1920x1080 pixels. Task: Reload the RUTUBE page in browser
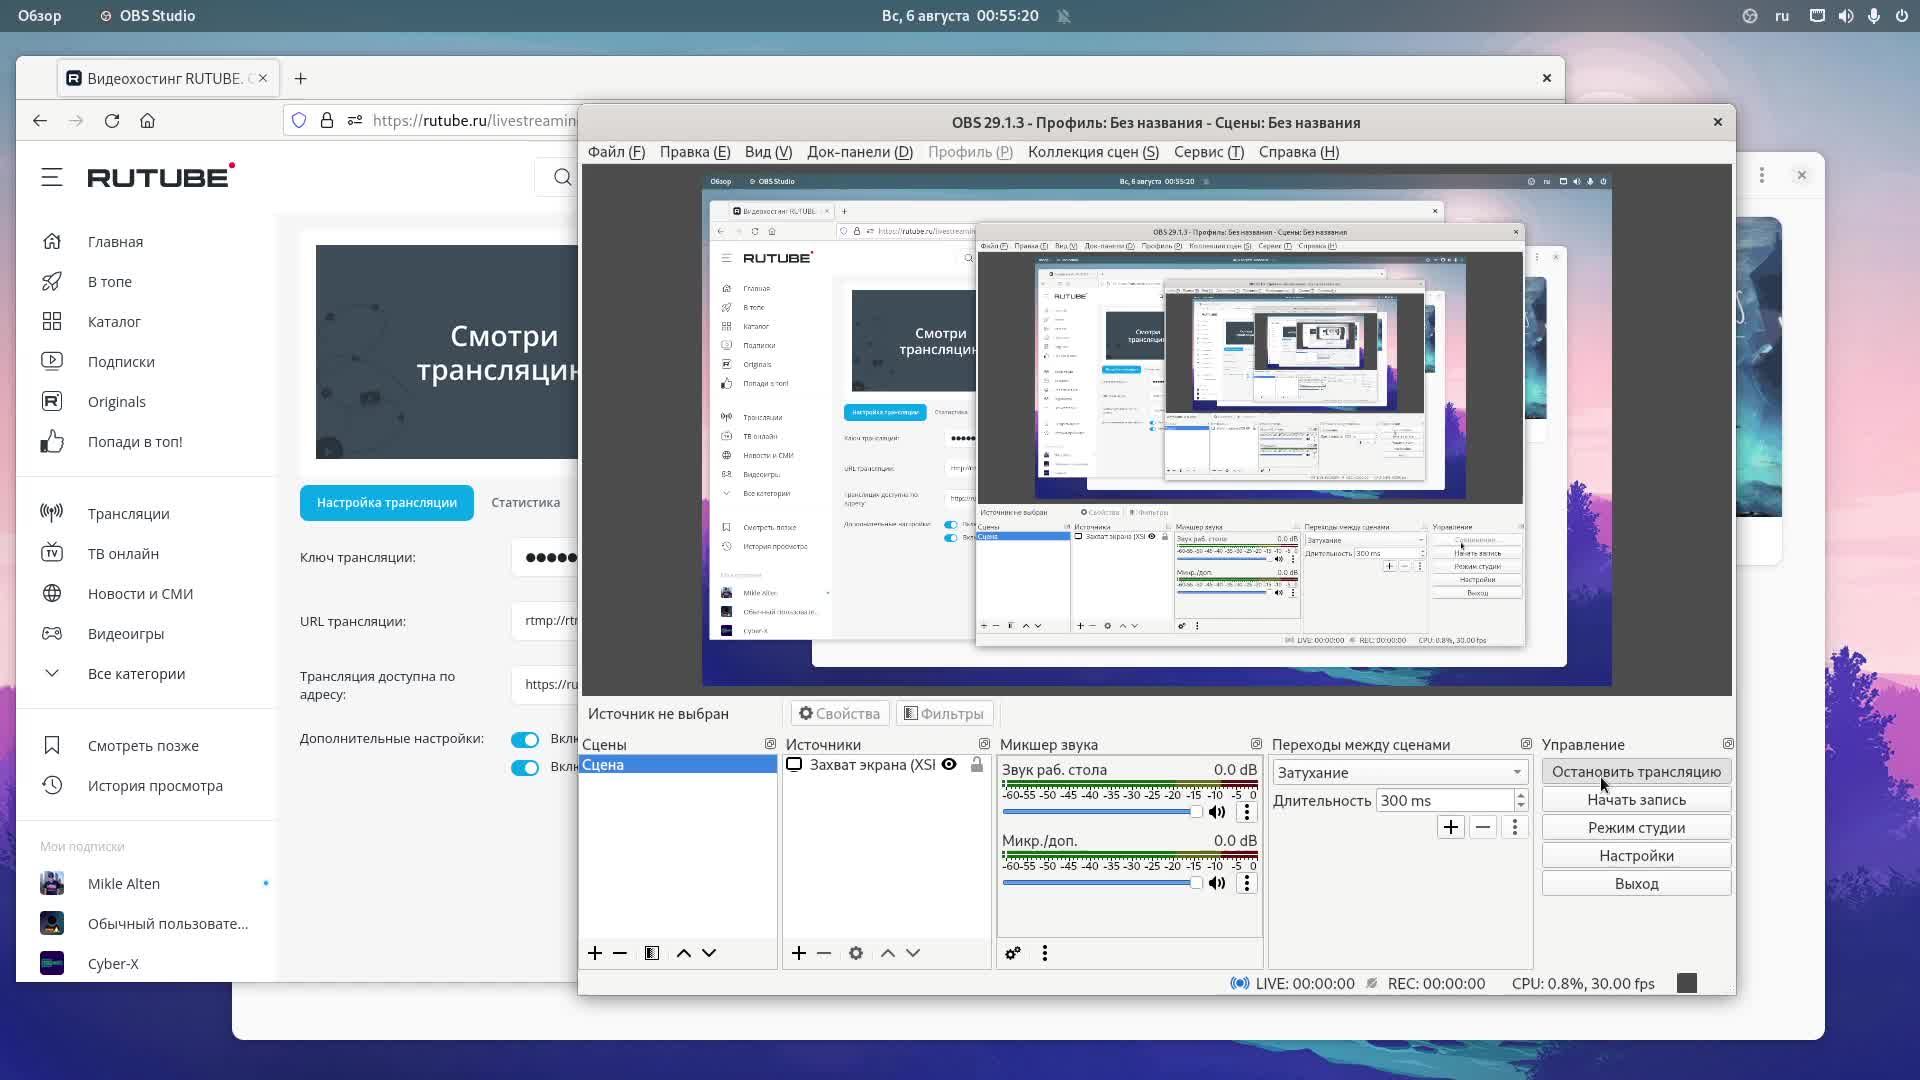[x=112, y=120]
